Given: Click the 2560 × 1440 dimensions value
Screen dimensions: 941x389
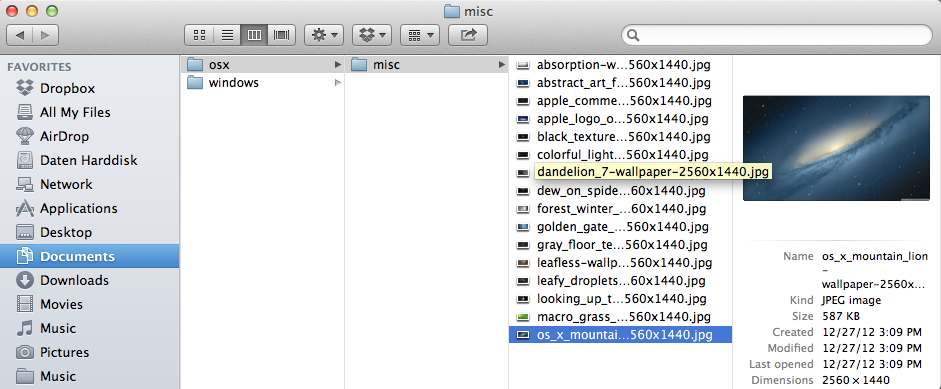Looking at the screenshot, I should pyautogui.click(x=856, y=380).
